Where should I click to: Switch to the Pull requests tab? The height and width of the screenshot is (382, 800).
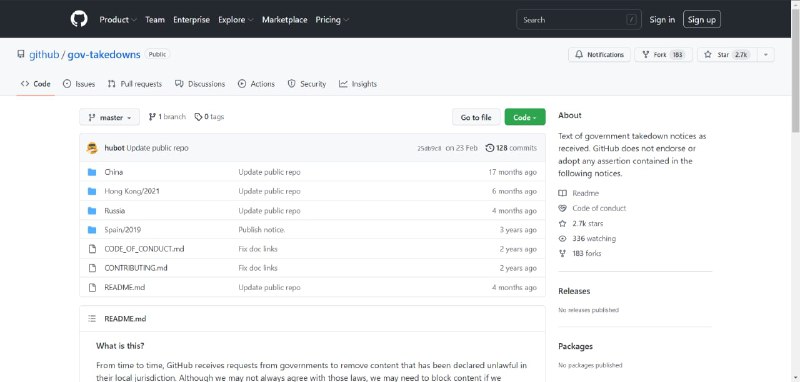point(135,84)
